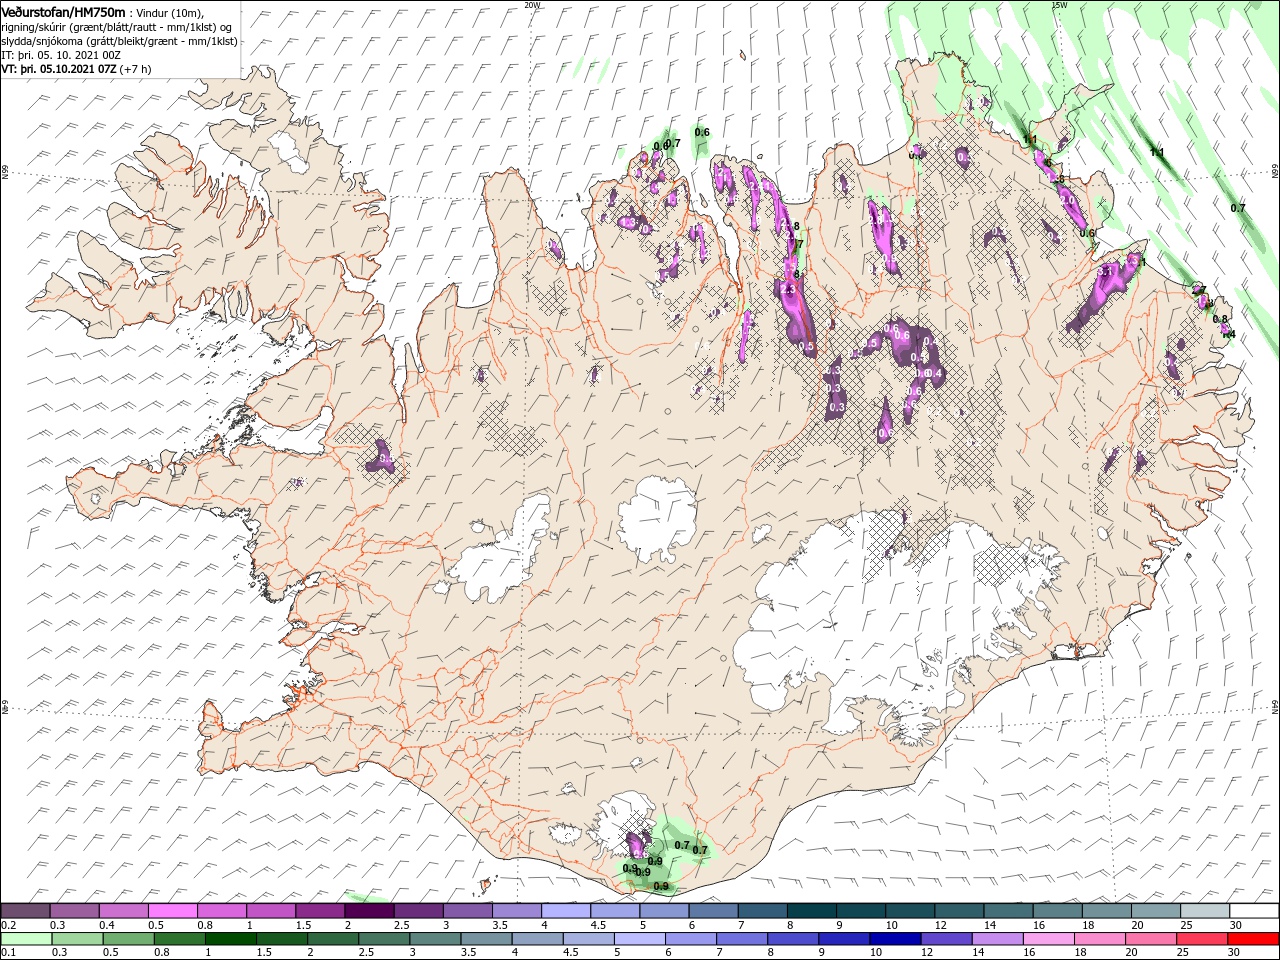The height and width of the screenshot is (960, 1280).
Task: Select the crimson rain swatch labeled 25
Action: click(x=1201, y=939)
